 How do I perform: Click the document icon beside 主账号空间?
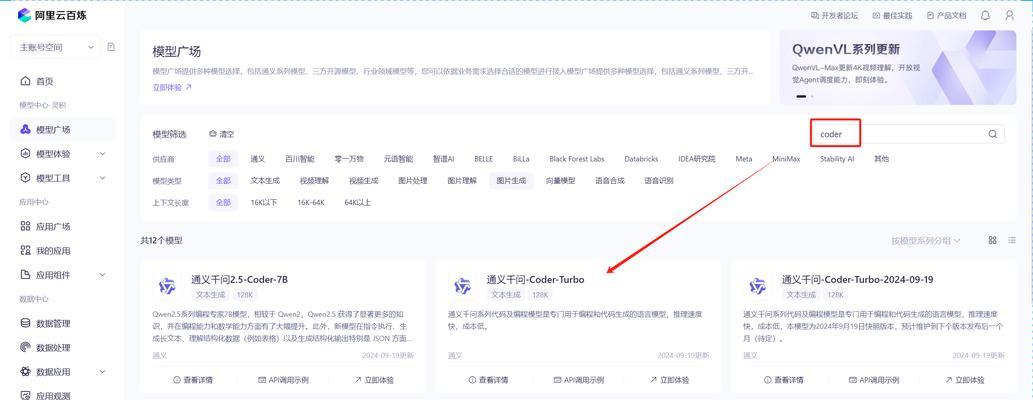coord(111,47)
